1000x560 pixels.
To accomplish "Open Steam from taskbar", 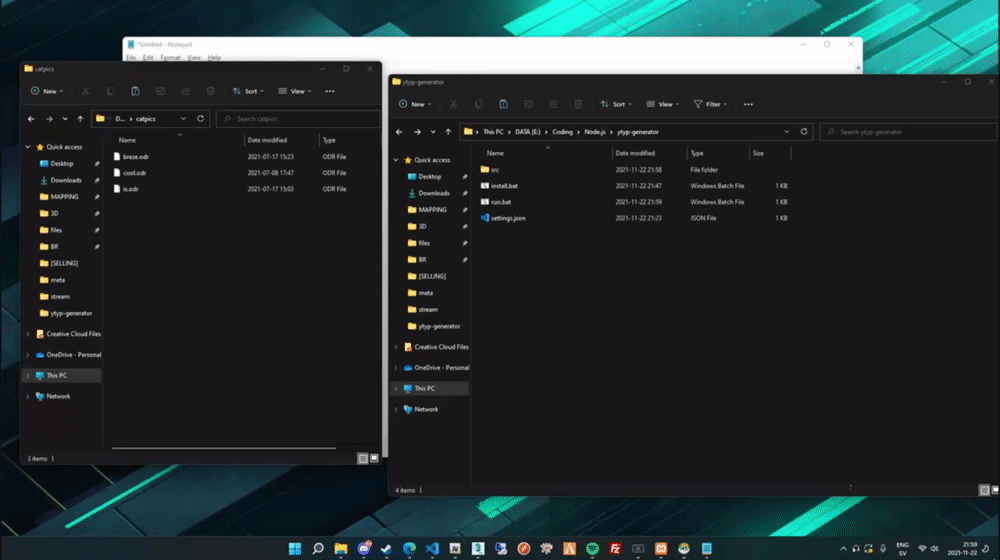I will (x=386, y=549).
